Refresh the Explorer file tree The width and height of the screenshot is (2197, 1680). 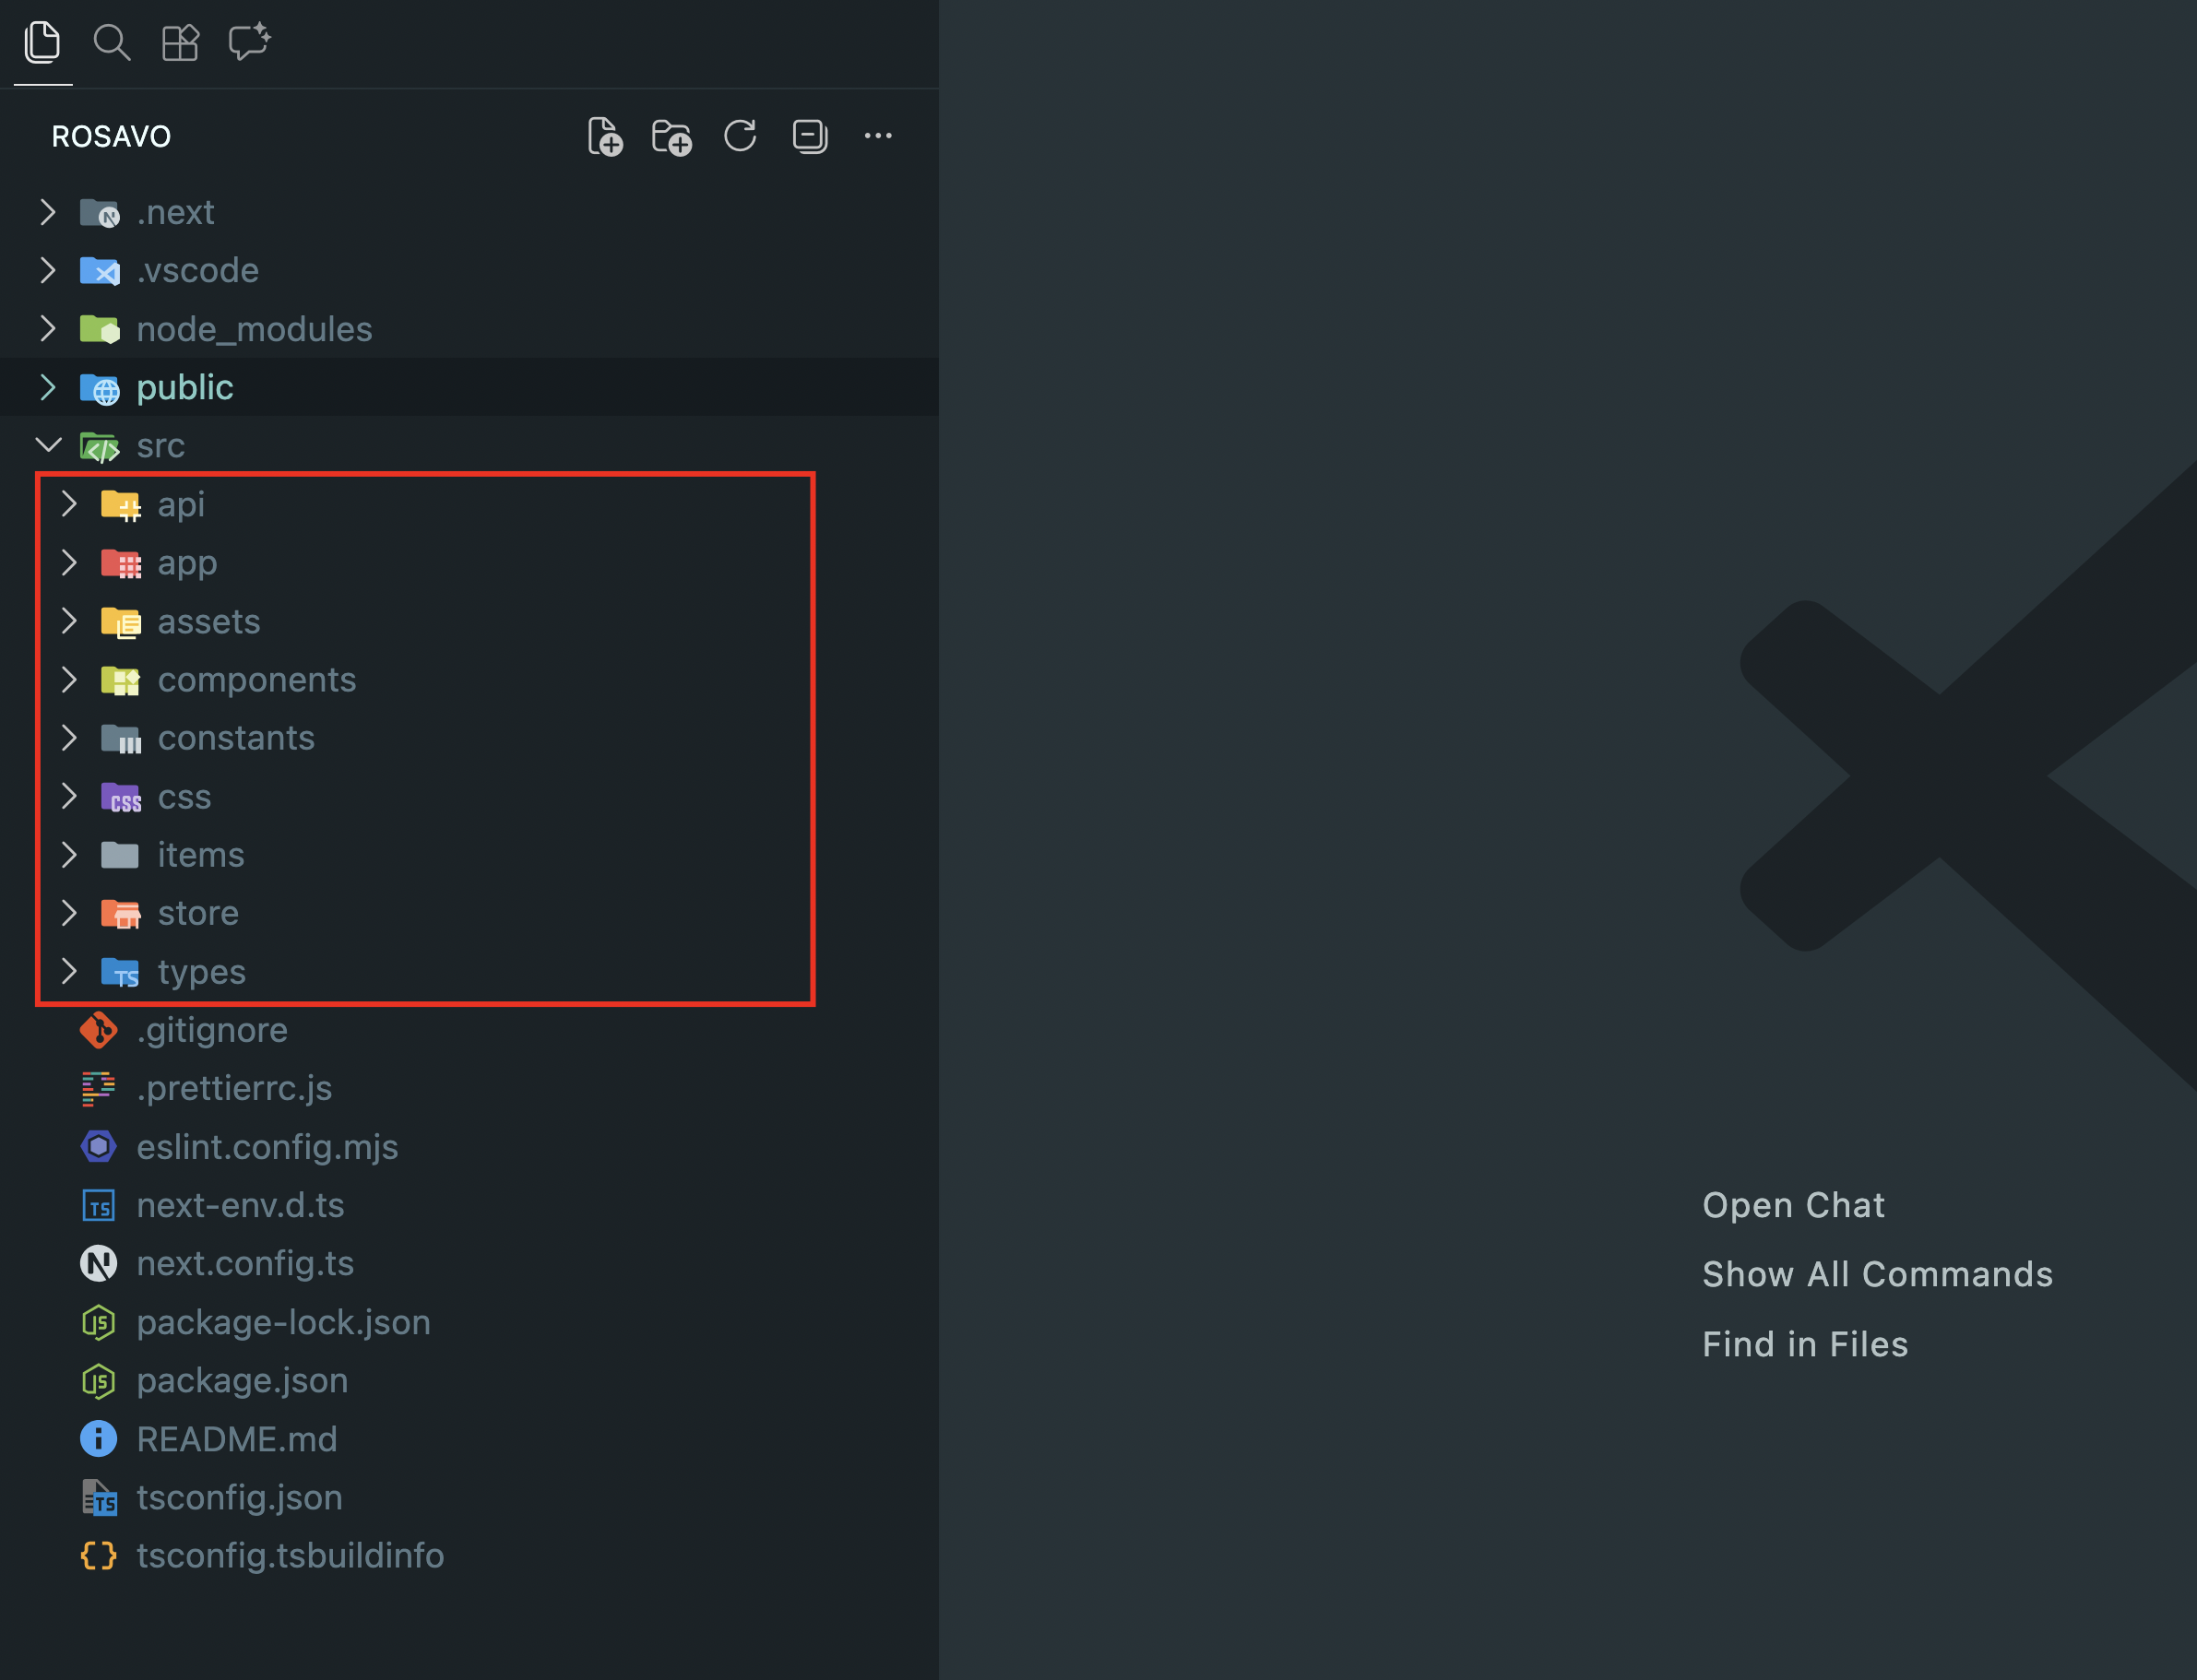[740, 136]
